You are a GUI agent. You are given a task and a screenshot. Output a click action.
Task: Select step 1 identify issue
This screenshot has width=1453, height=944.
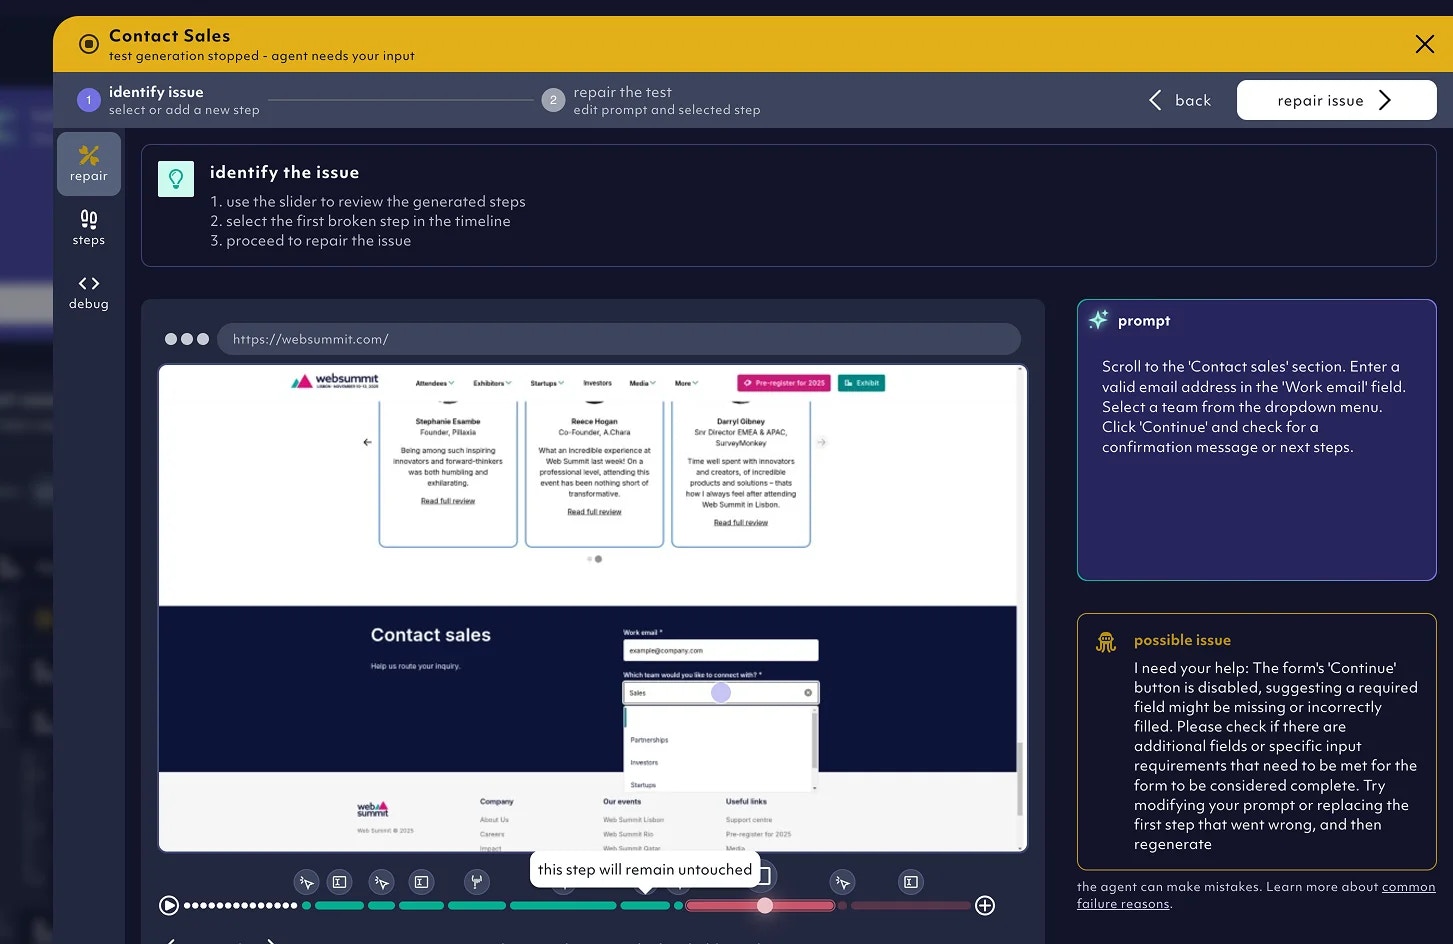pyautogui.click(x=168, y=100)
